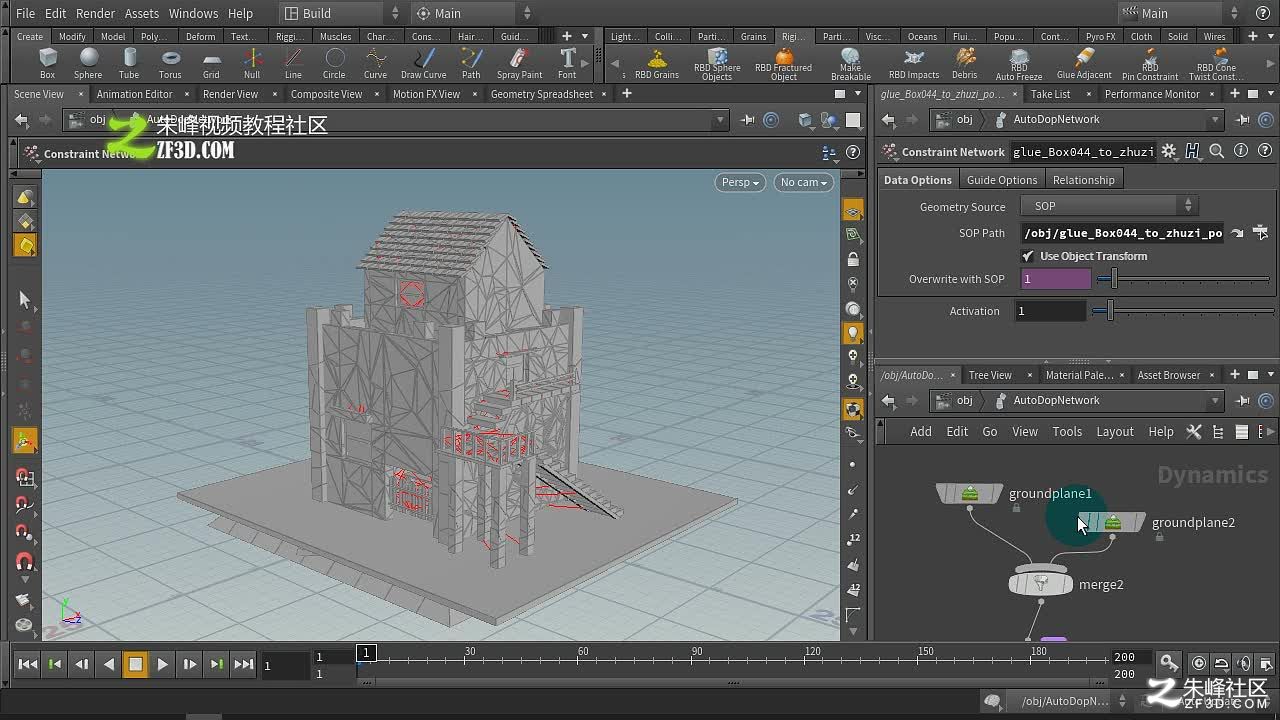Screen dimensions: 1280x720
Task: Select the Curve shelf tool
Action: [x=375, y=63]
